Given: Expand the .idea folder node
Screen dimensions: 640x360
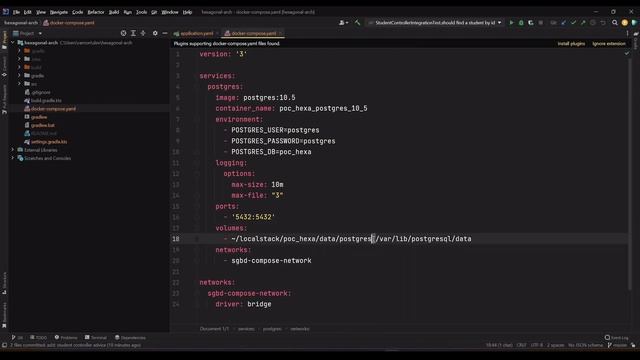Looking at the screenshot, I should 19,59.
